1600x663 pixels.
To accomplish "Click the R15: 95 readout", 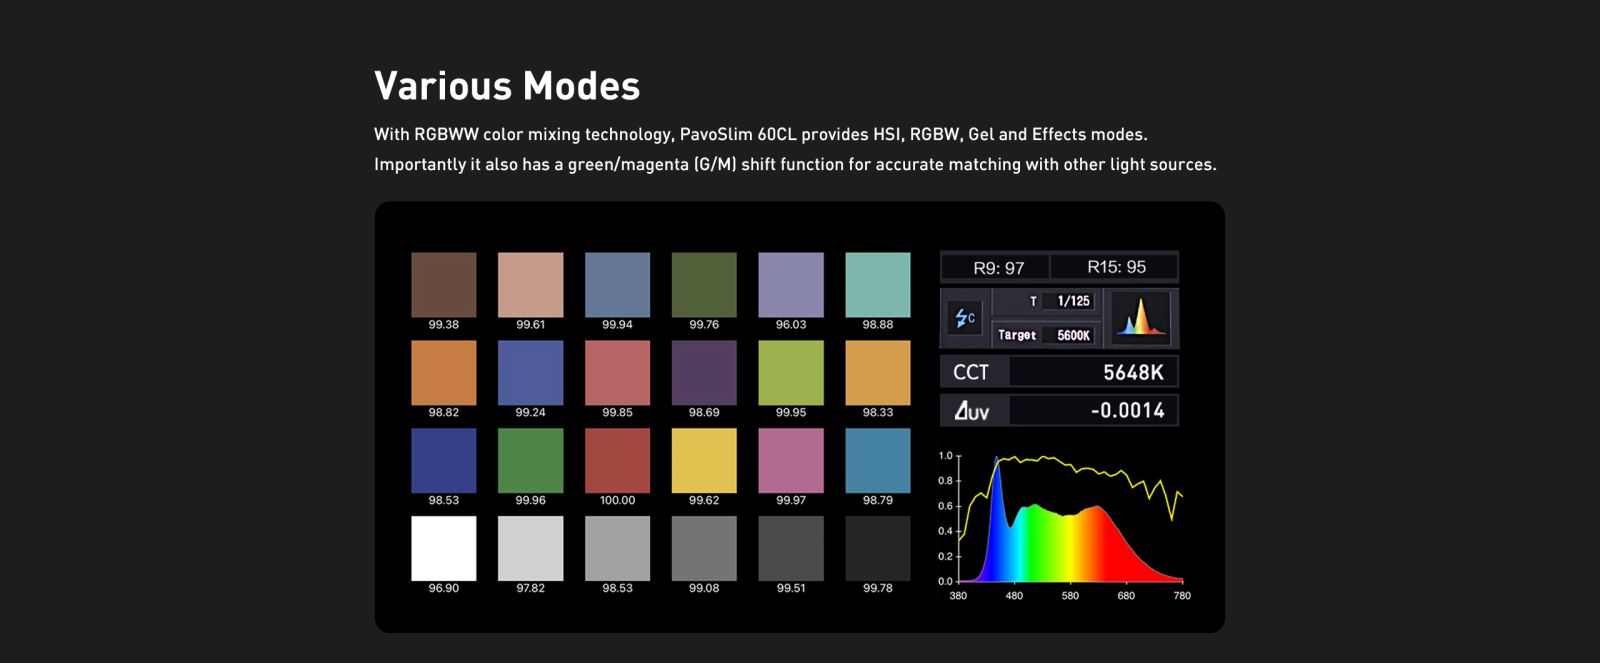I will pos(1116,267).
